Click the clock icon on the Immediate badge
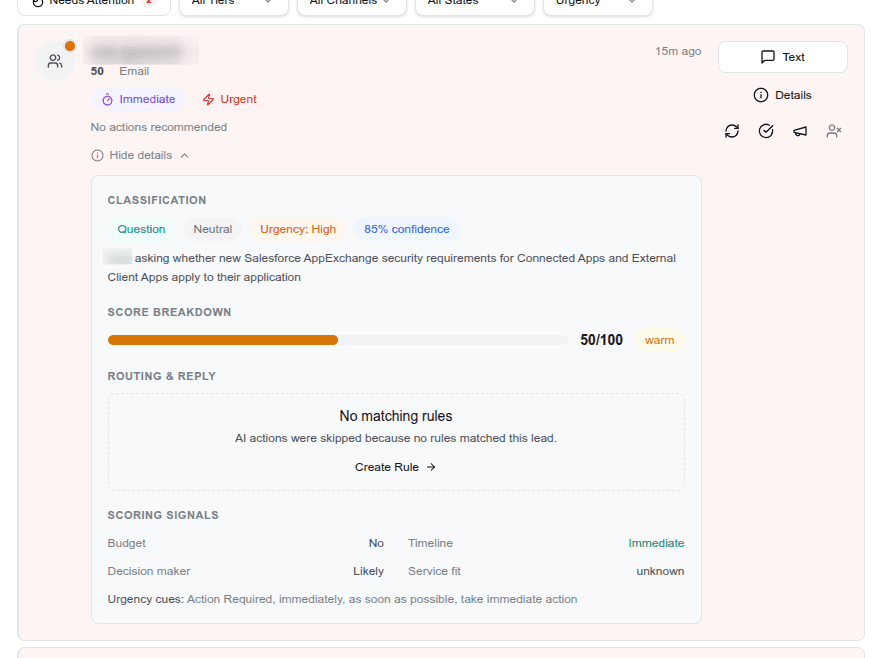 click(x=107, y=99)
